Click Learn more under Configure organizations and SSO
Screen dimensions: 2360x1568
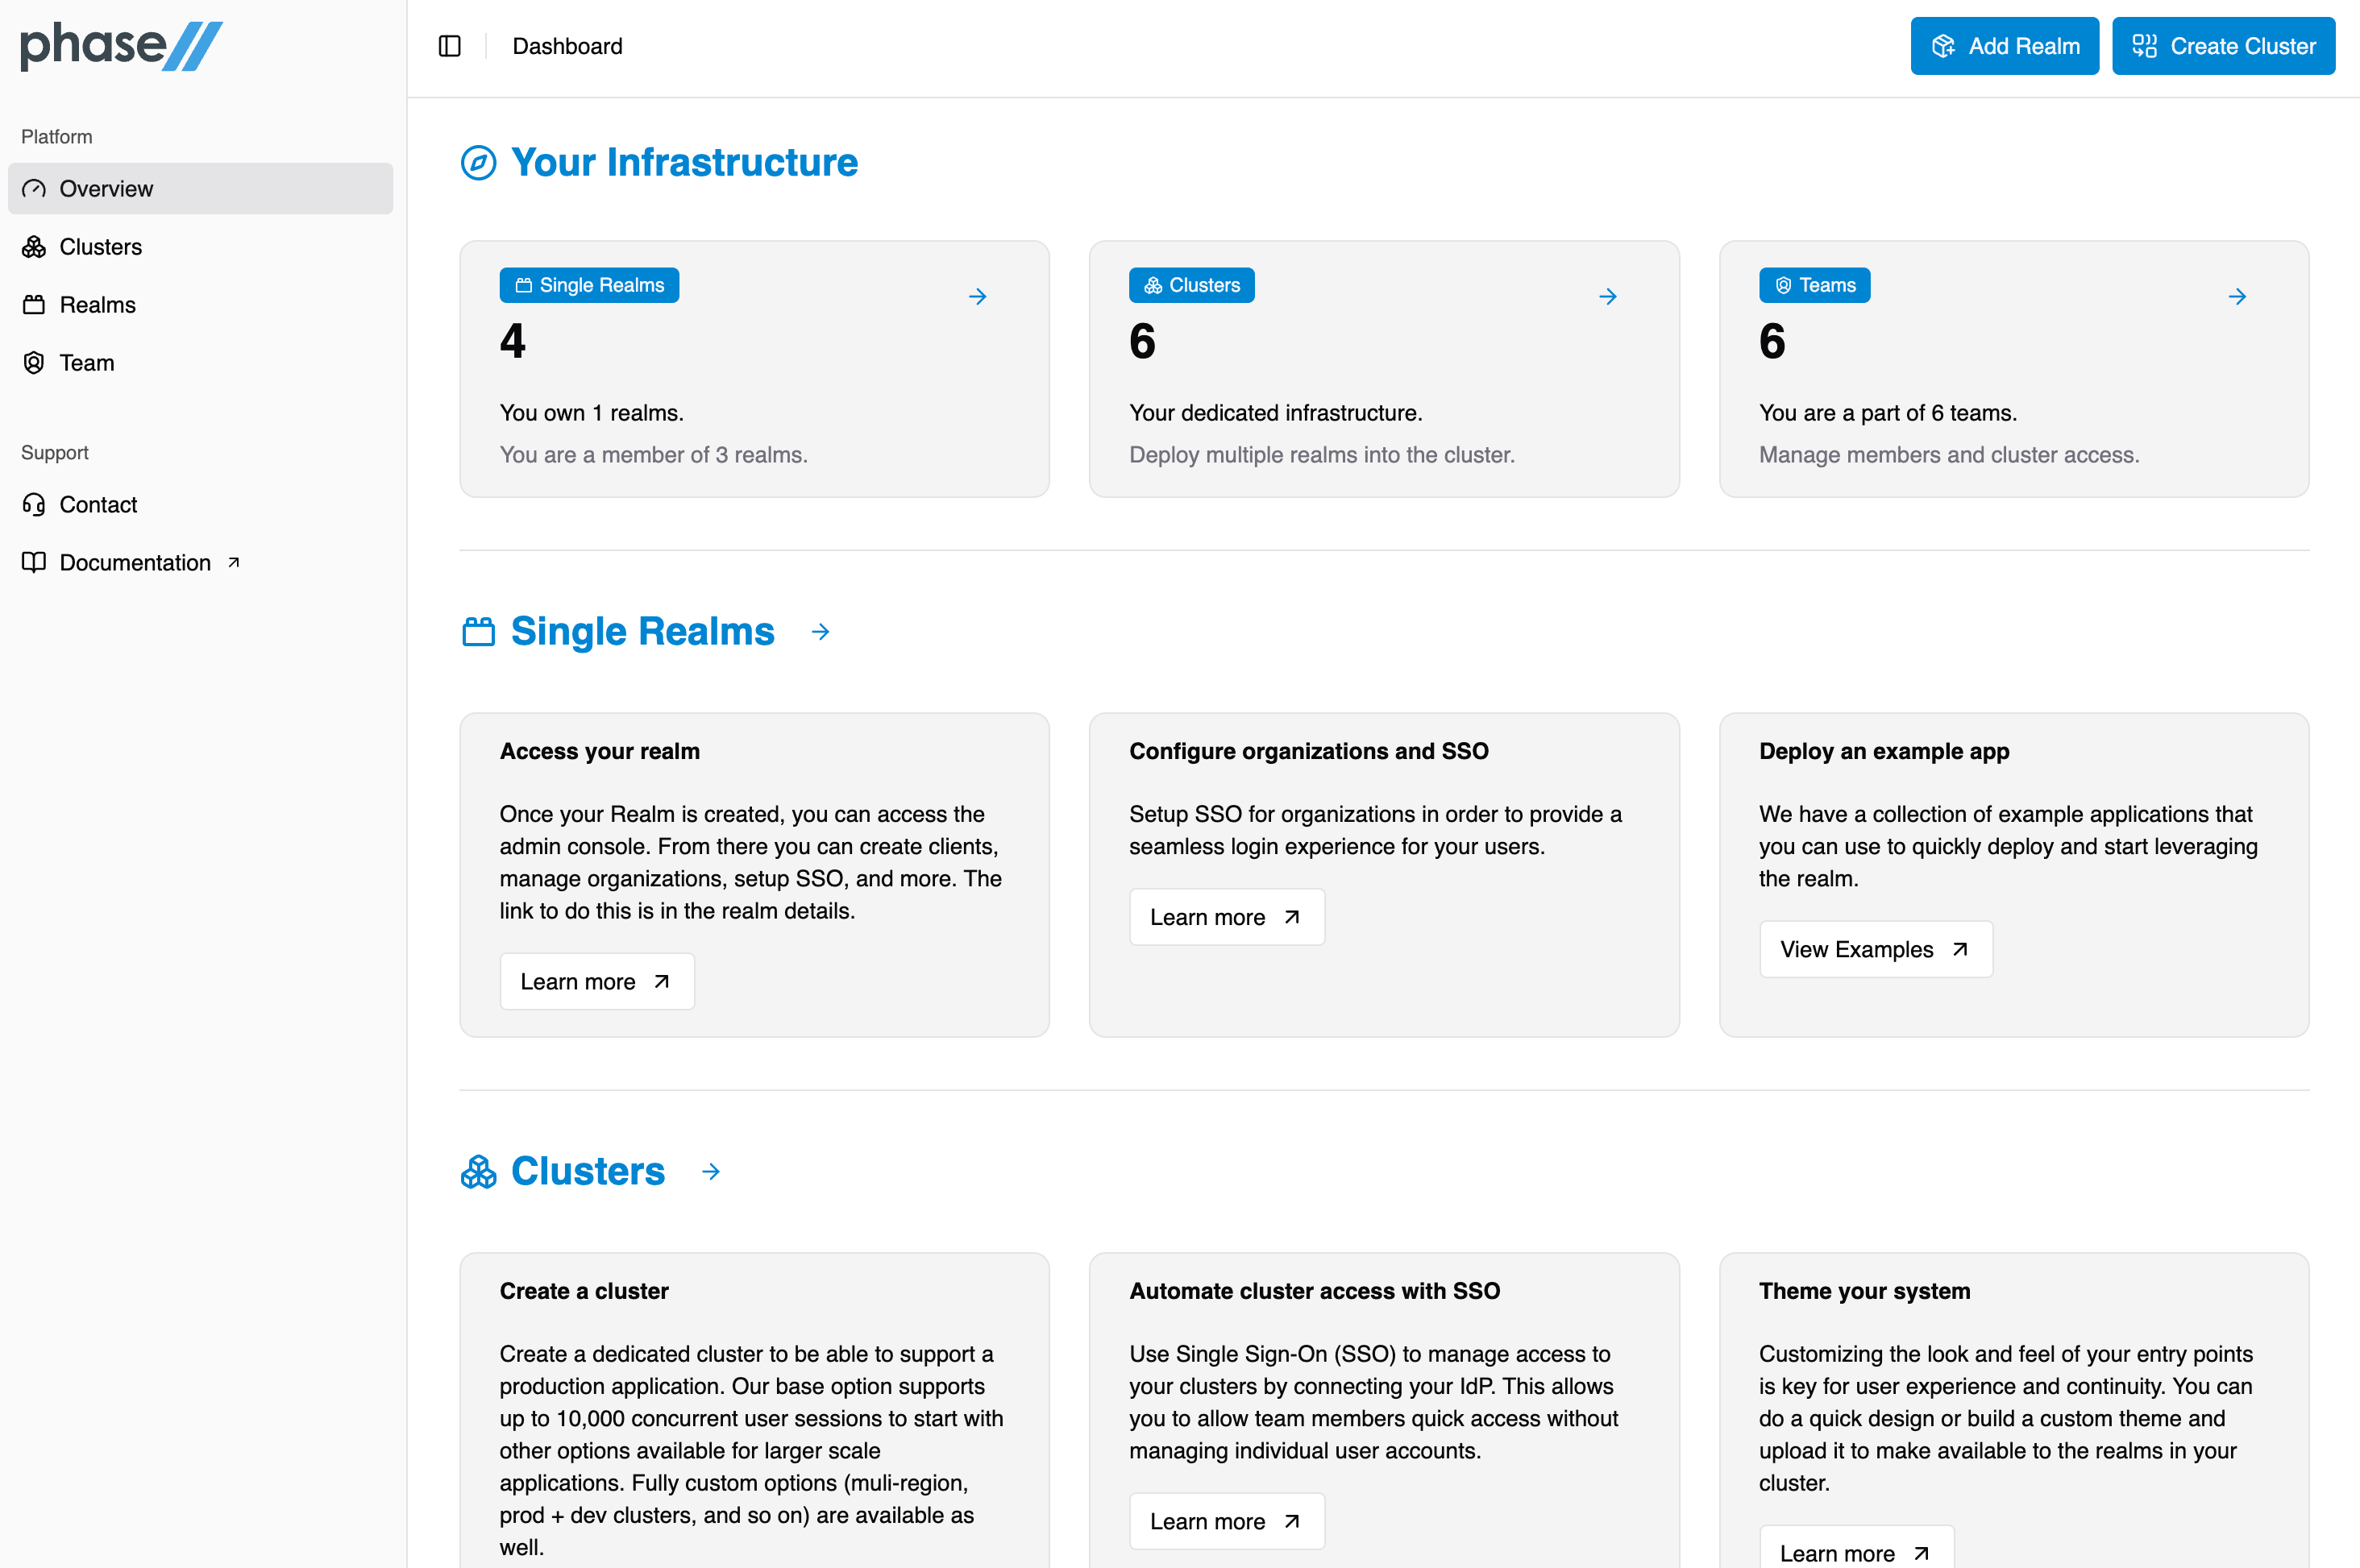(1226, 917)
